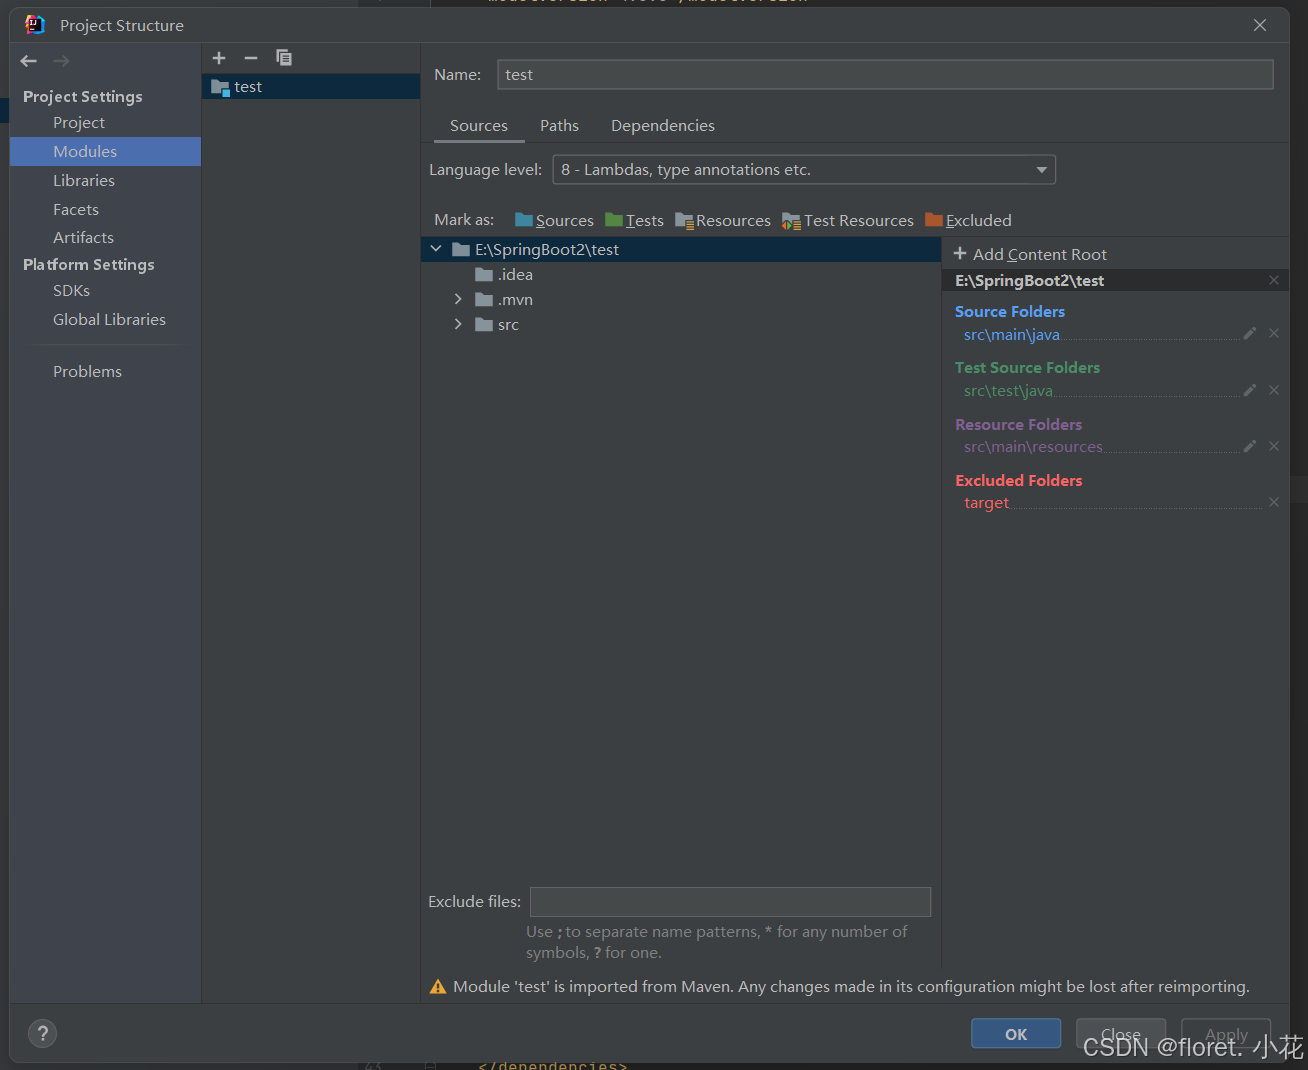Image resolution: width=1308 pixels, height=1070 pixels.
Task: Remove src\main\resources resource folder
Action: tap(1274, 446)
